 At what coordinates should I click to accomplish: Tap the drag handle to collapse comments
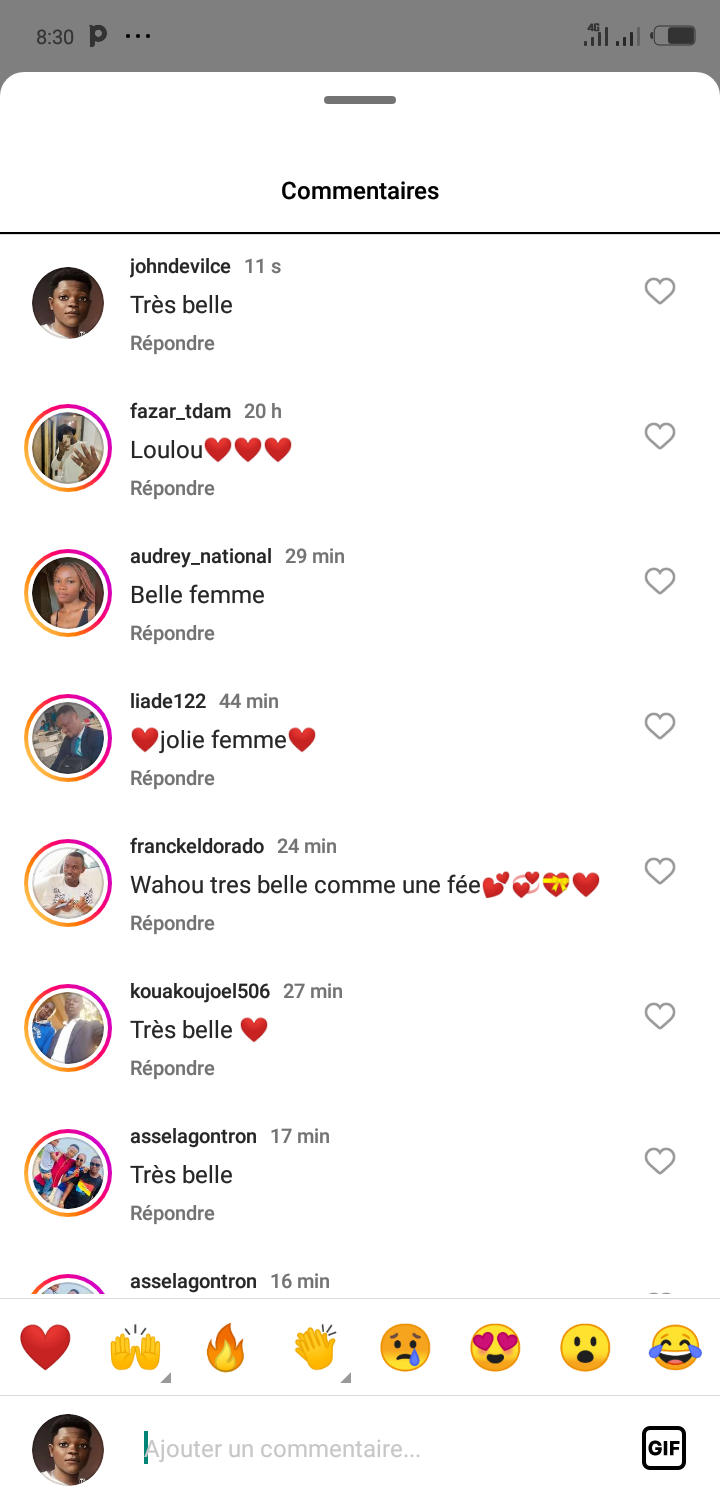pyautogui.click(x=360, y=100)
